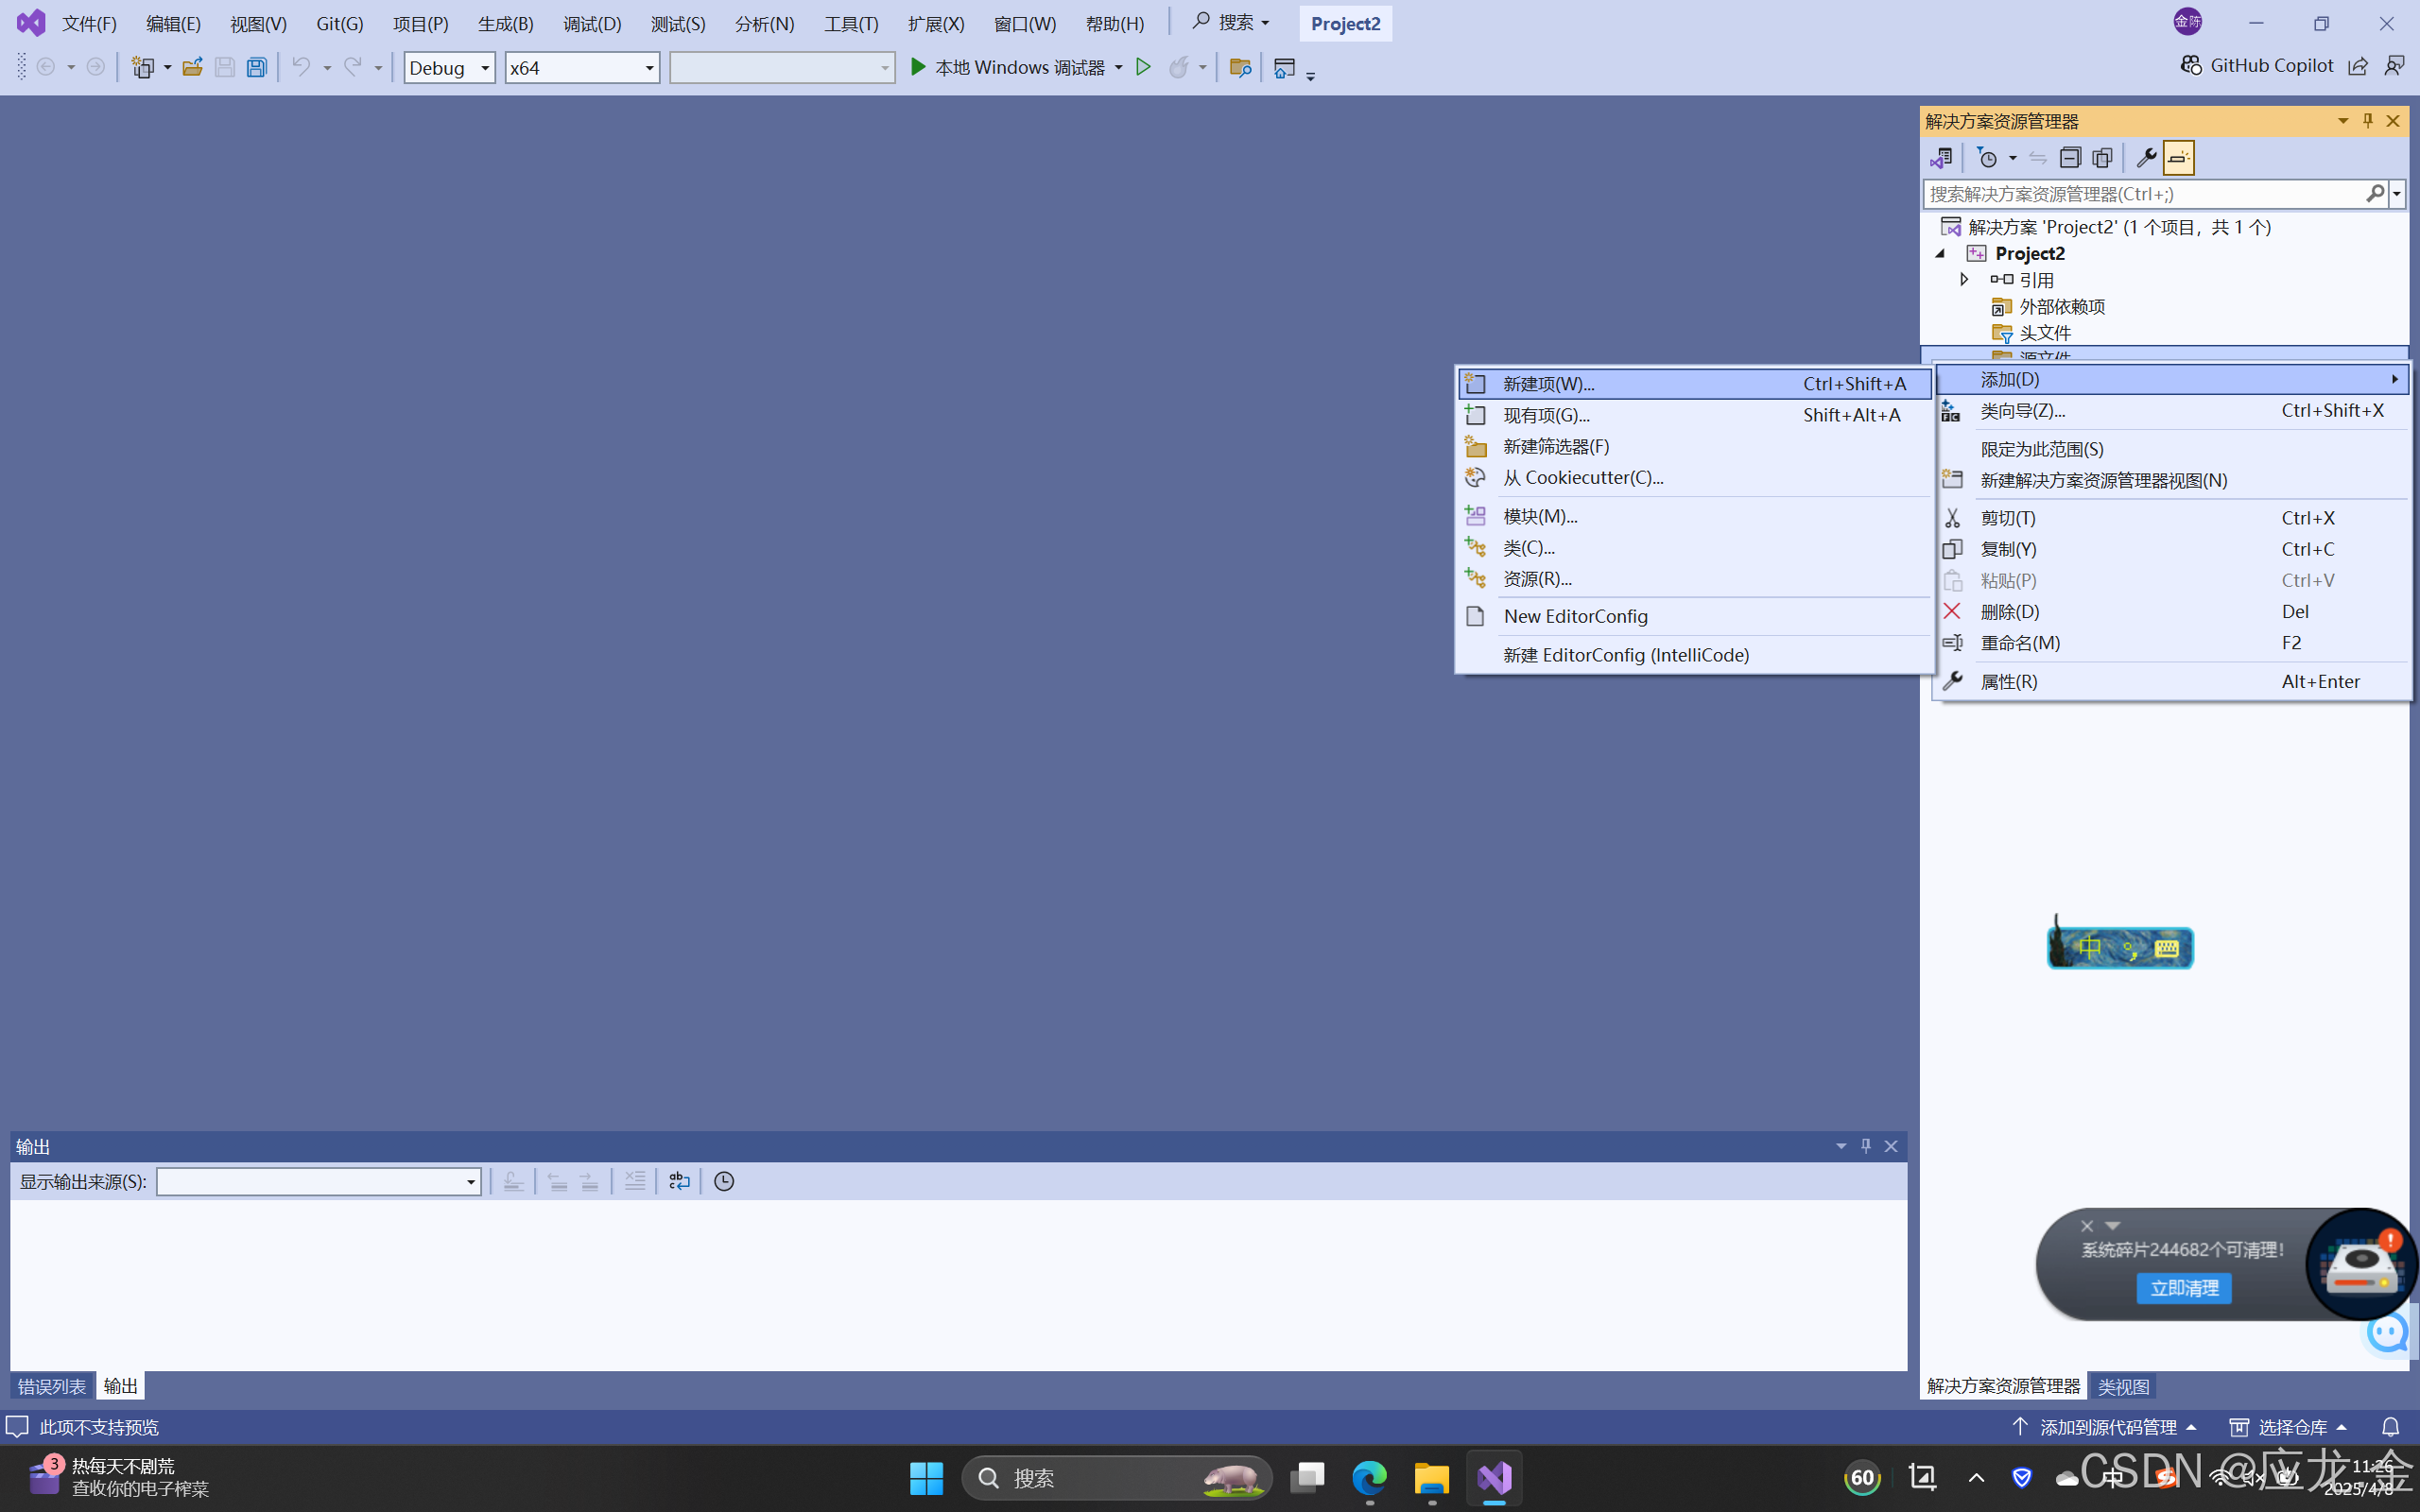Click the 打开文件 (Open File) toolbar icon
The height and width of the screenshot is (1512, 2420).
pyautogui.click(x=193, y=67)
